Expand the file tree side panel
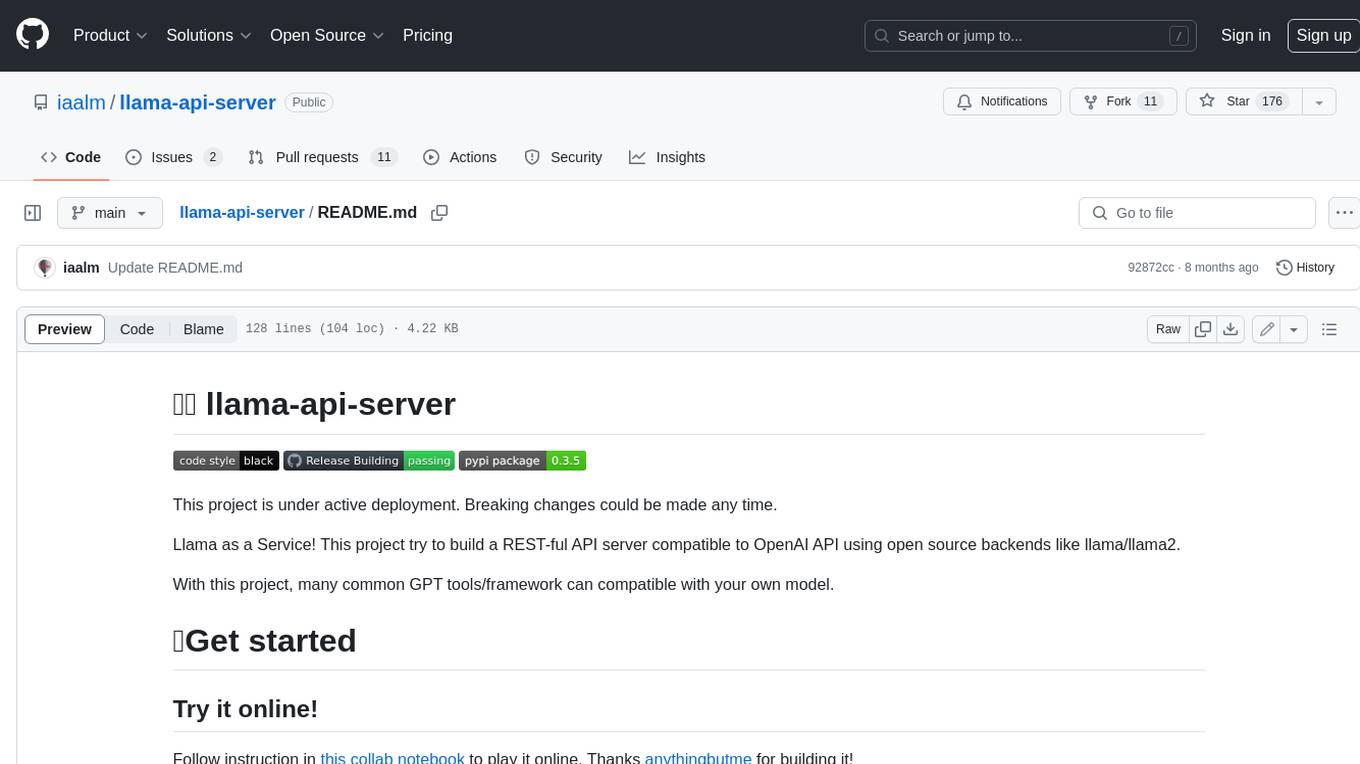Image resolution: width=1360 pixels, height=764 pixels. click(32, 213)
